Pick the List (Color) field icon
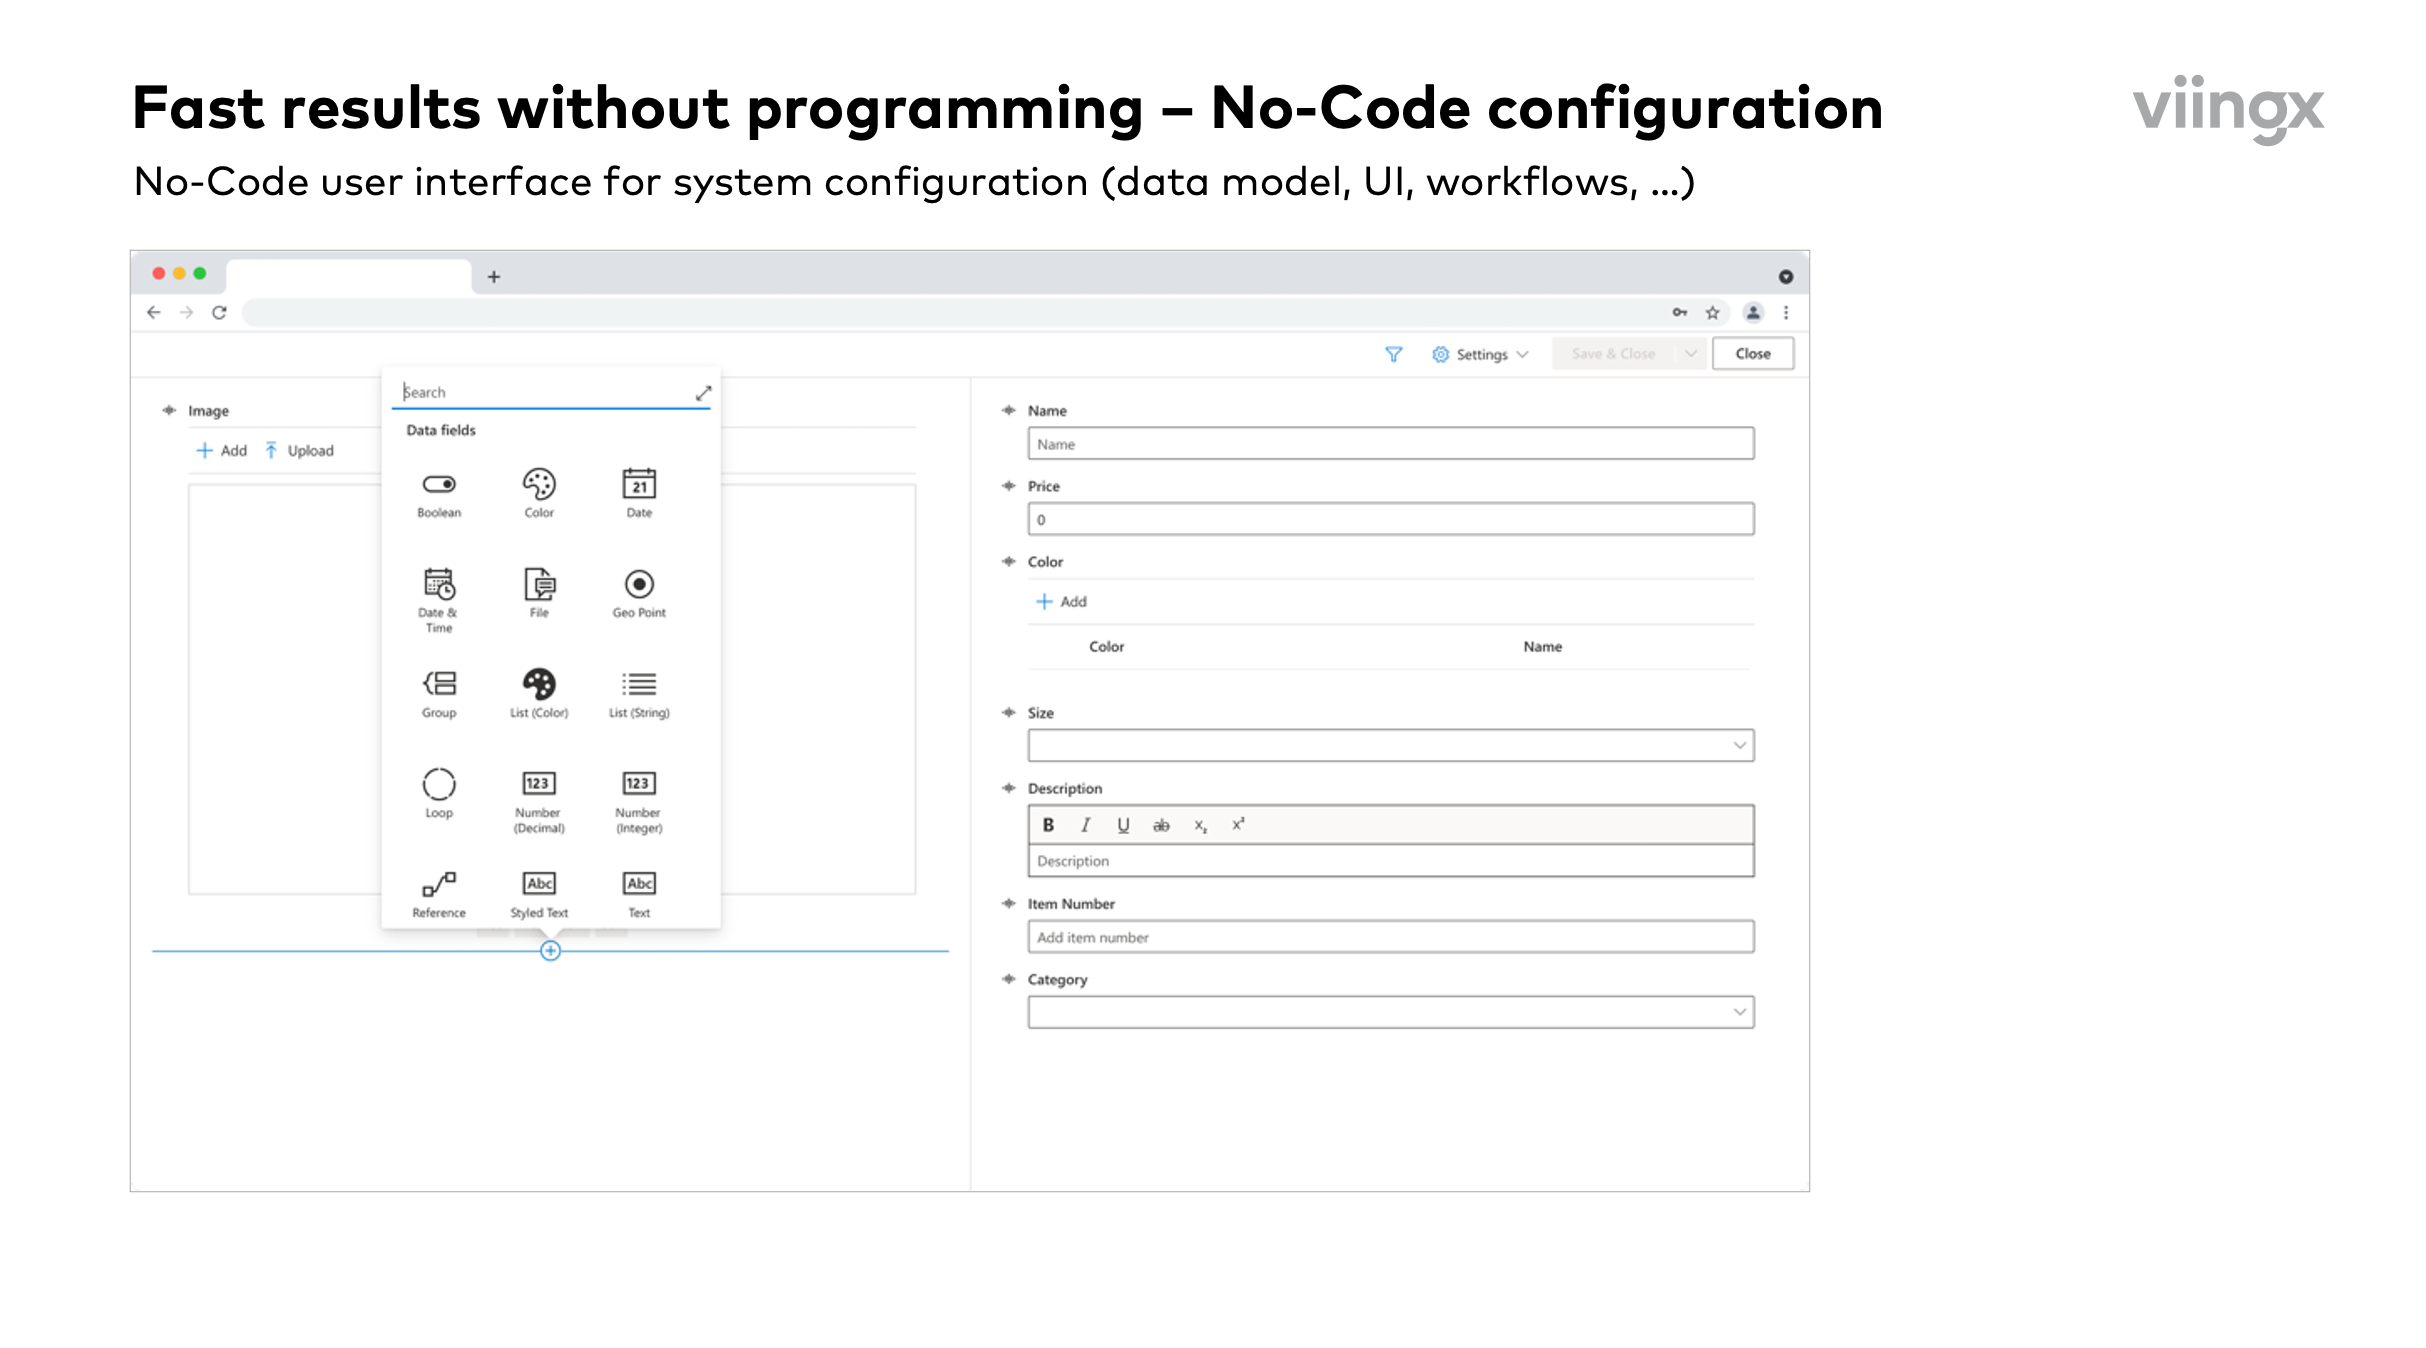This screenshot has height=1348, width=2426. coord(539,684)
